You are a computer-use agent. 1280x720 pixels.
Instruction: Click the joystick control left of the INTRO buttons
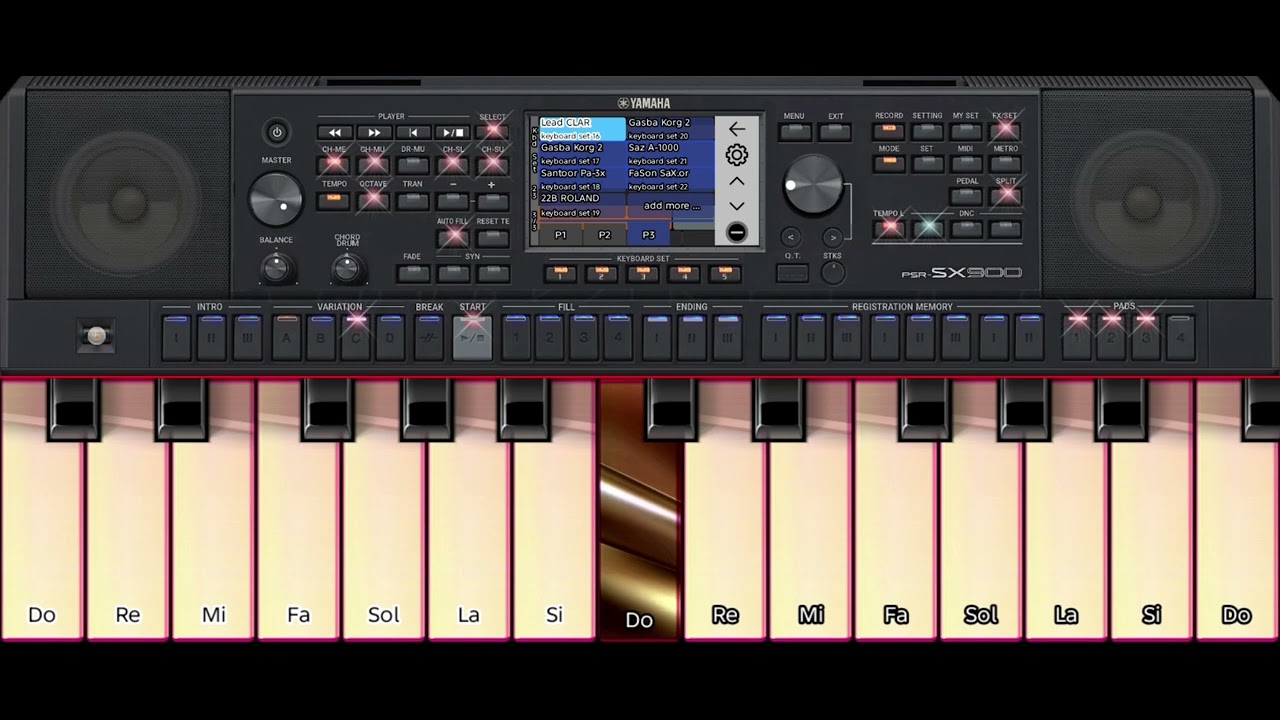point(96,337)
